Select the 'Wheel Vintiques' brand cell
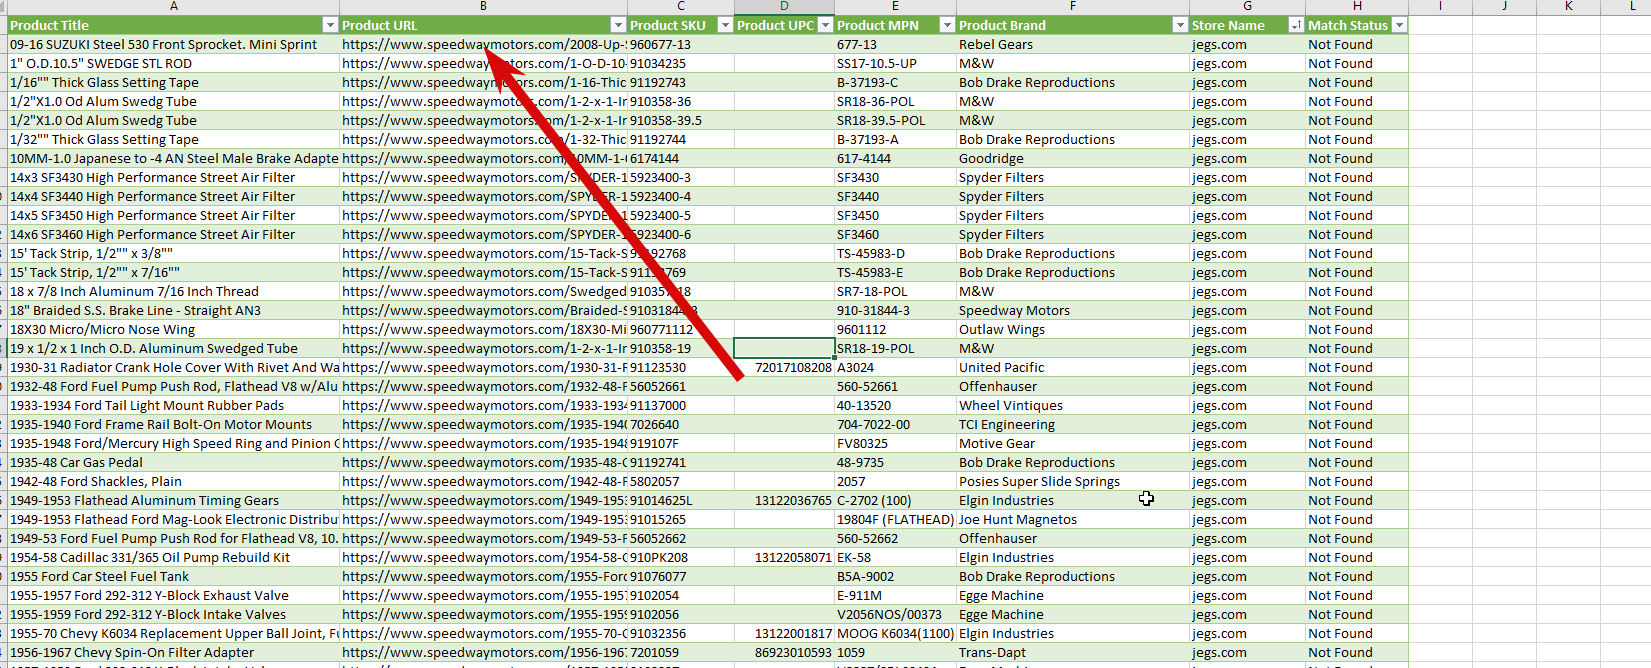The height and width of the screenshot is (668, 1651). click(1073, 405)
